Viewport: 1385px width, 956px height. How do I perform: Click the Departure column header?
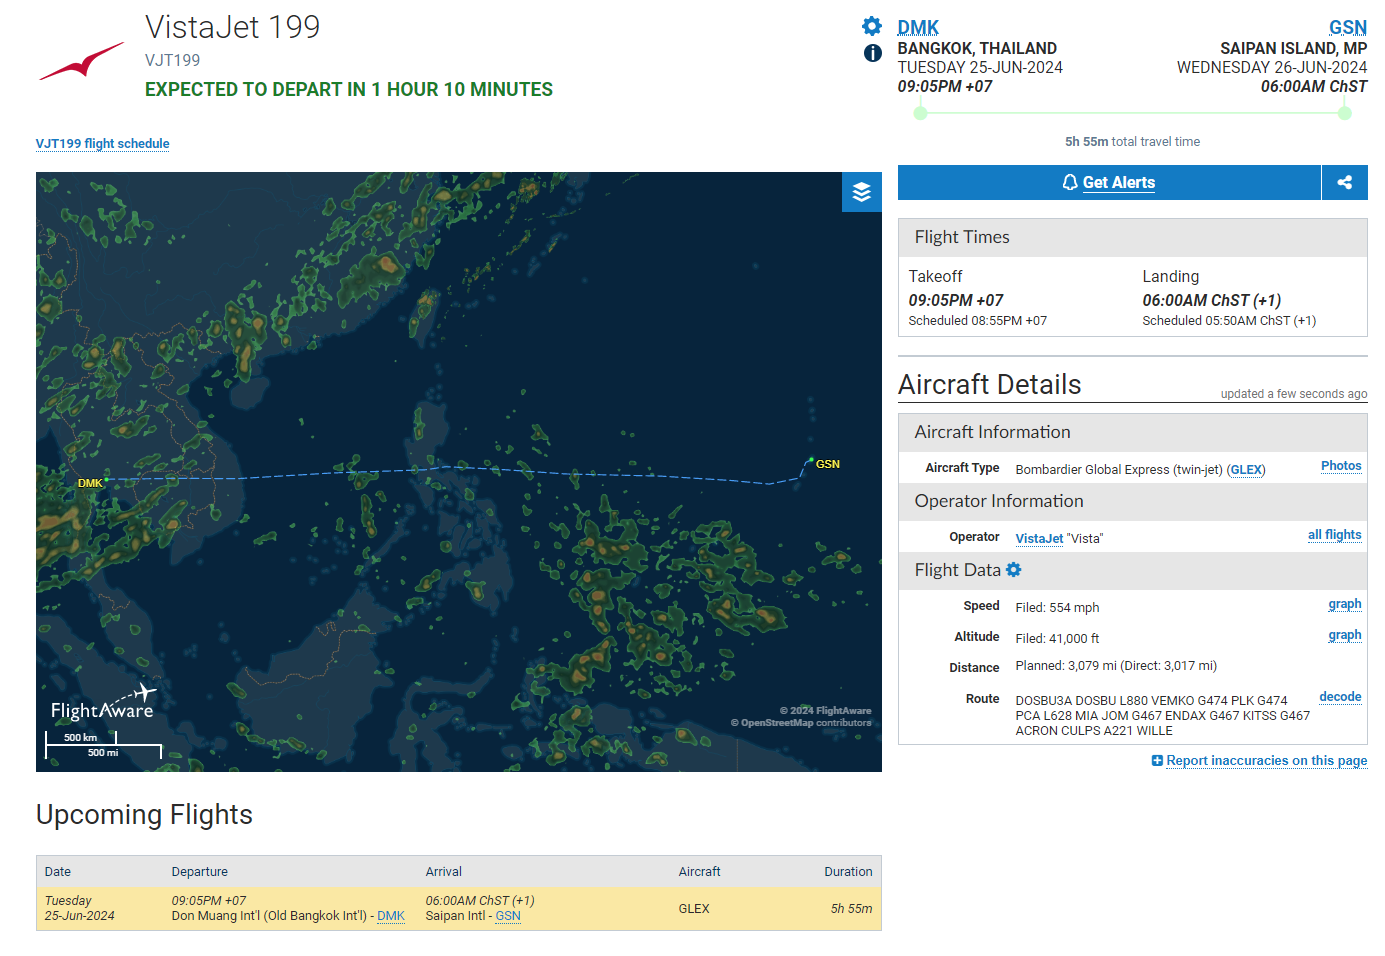pyautogui.click(x=200, y=871)
